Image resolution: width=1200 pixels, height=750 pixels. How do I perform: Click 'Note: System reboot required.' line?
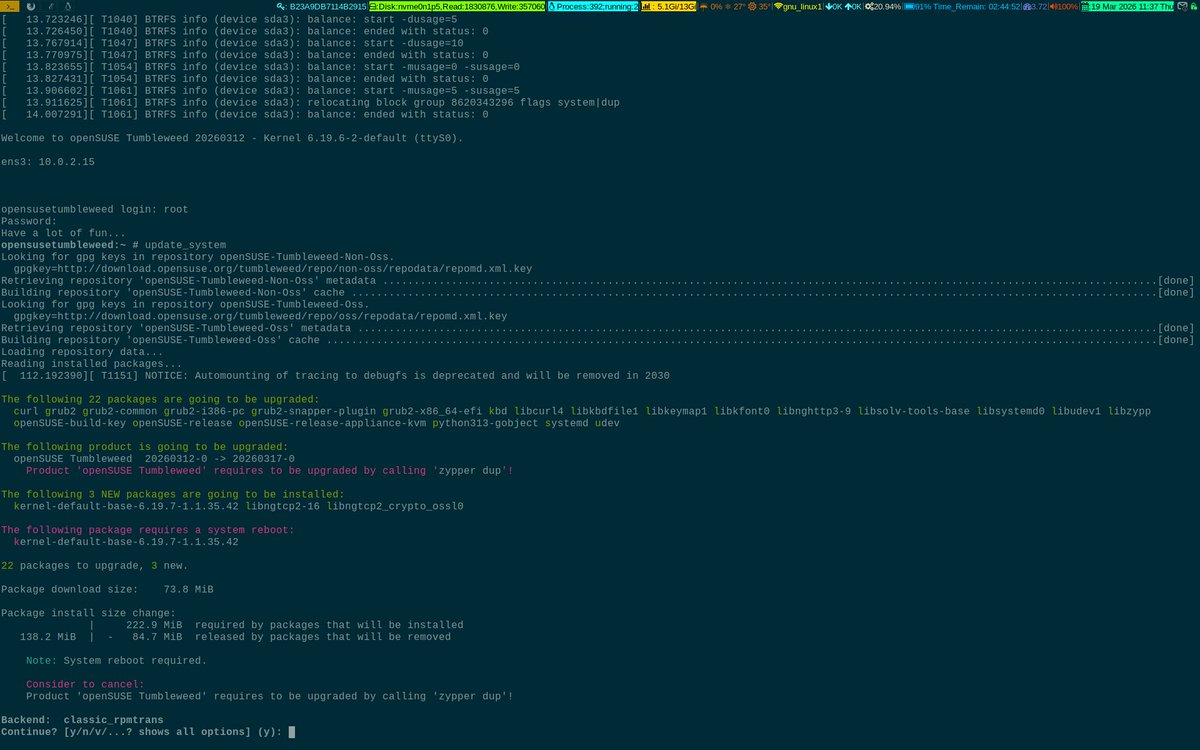(x=116, y=661)
